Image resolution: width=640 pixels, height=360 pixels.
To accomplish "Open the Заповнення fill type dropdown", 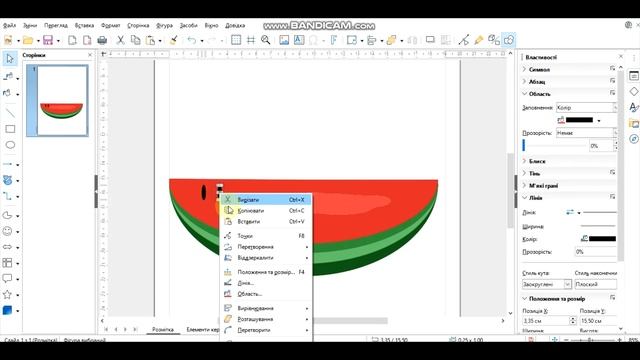I will [587, 108].
